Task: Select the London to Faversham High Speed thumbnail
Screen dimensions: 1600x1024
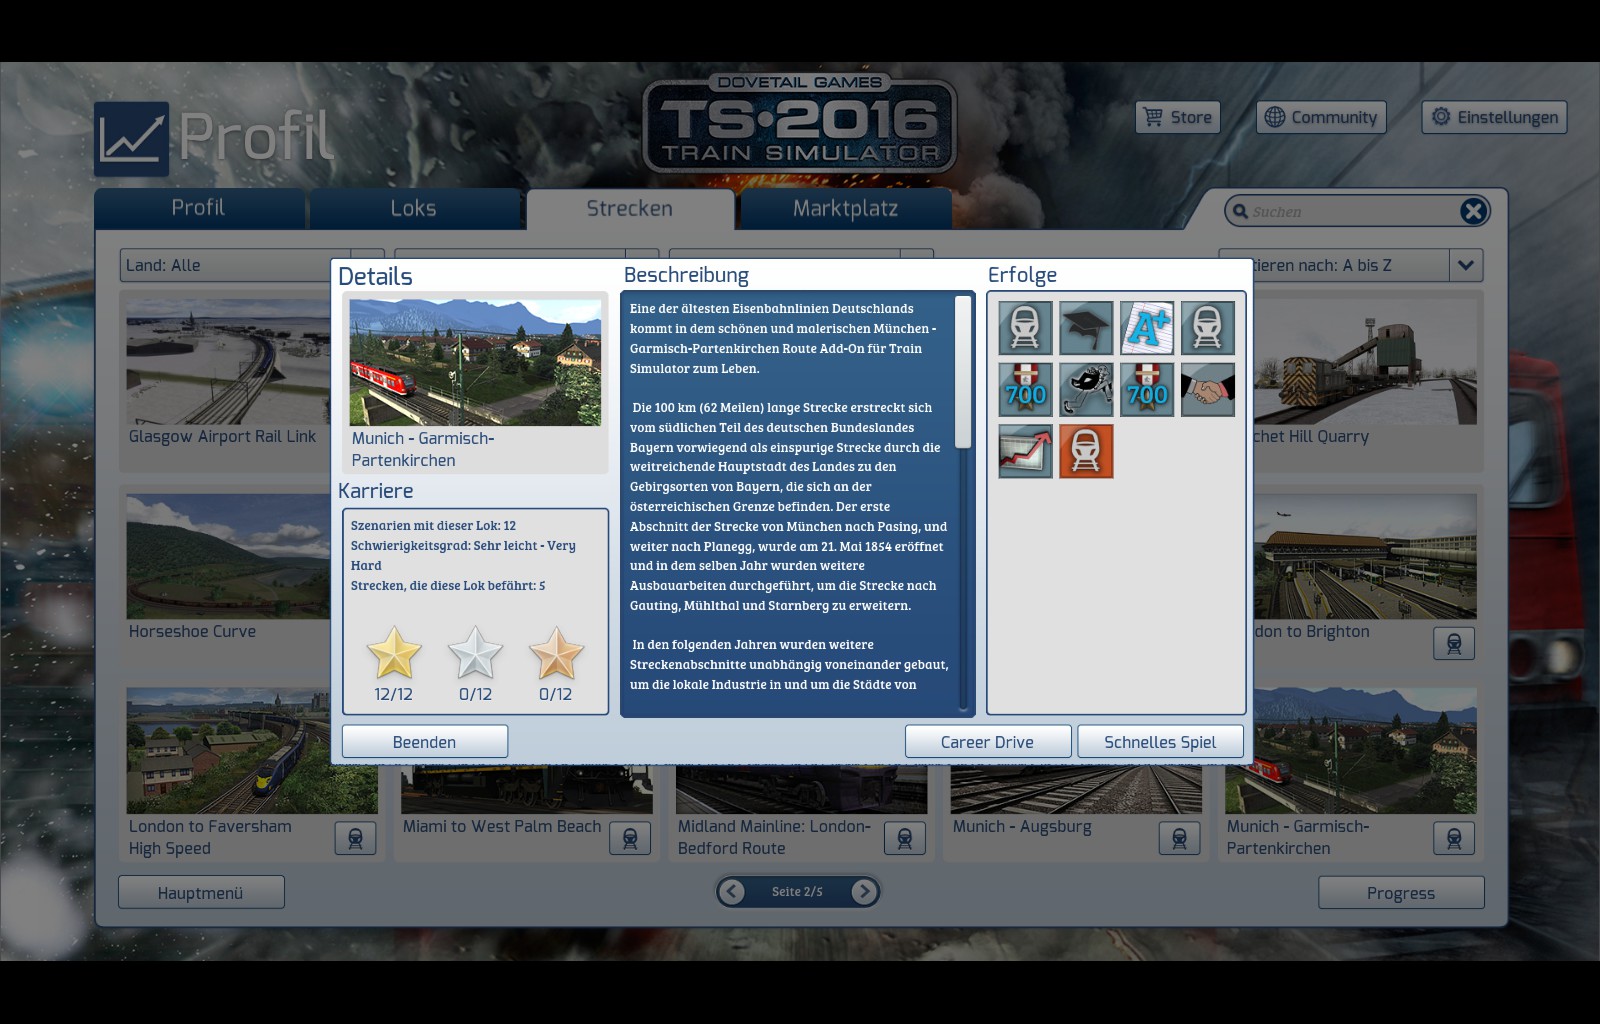Action: [252, 750]
